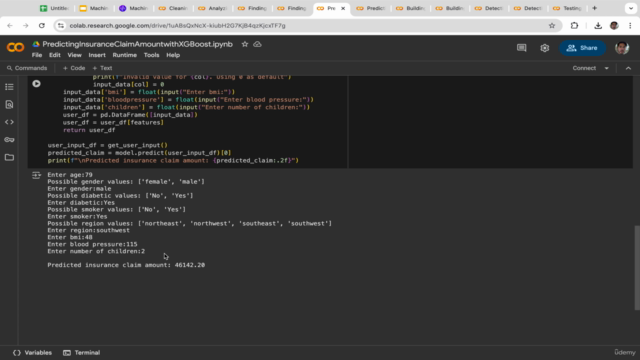Click the browser address bar URL

point(178,26)
